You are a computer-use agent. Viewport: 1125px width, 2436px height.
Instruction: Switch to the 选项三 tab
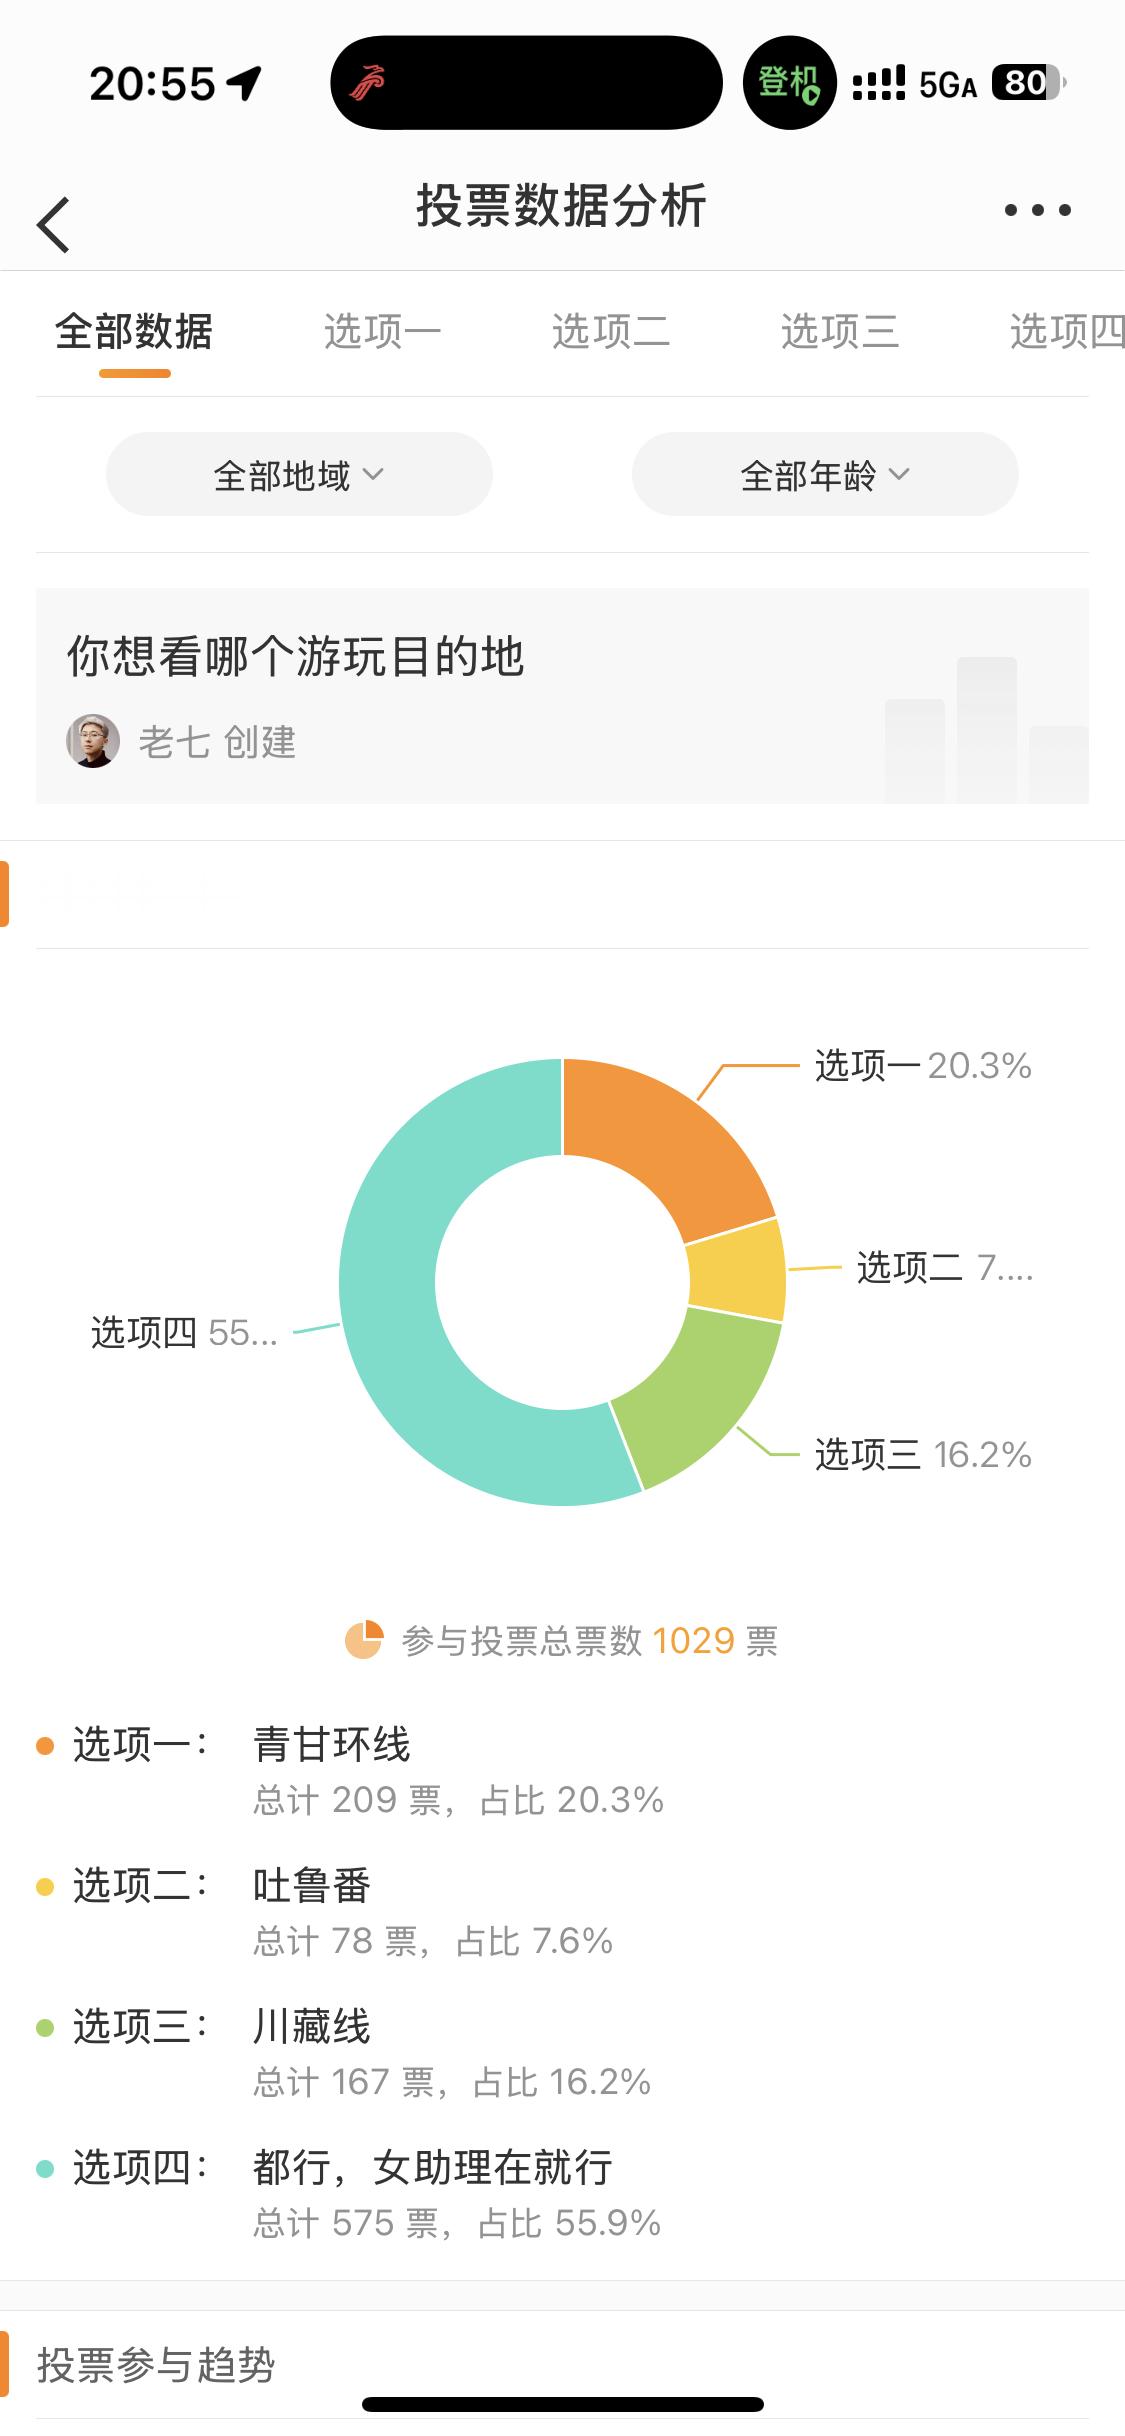(x=840, y=331)
